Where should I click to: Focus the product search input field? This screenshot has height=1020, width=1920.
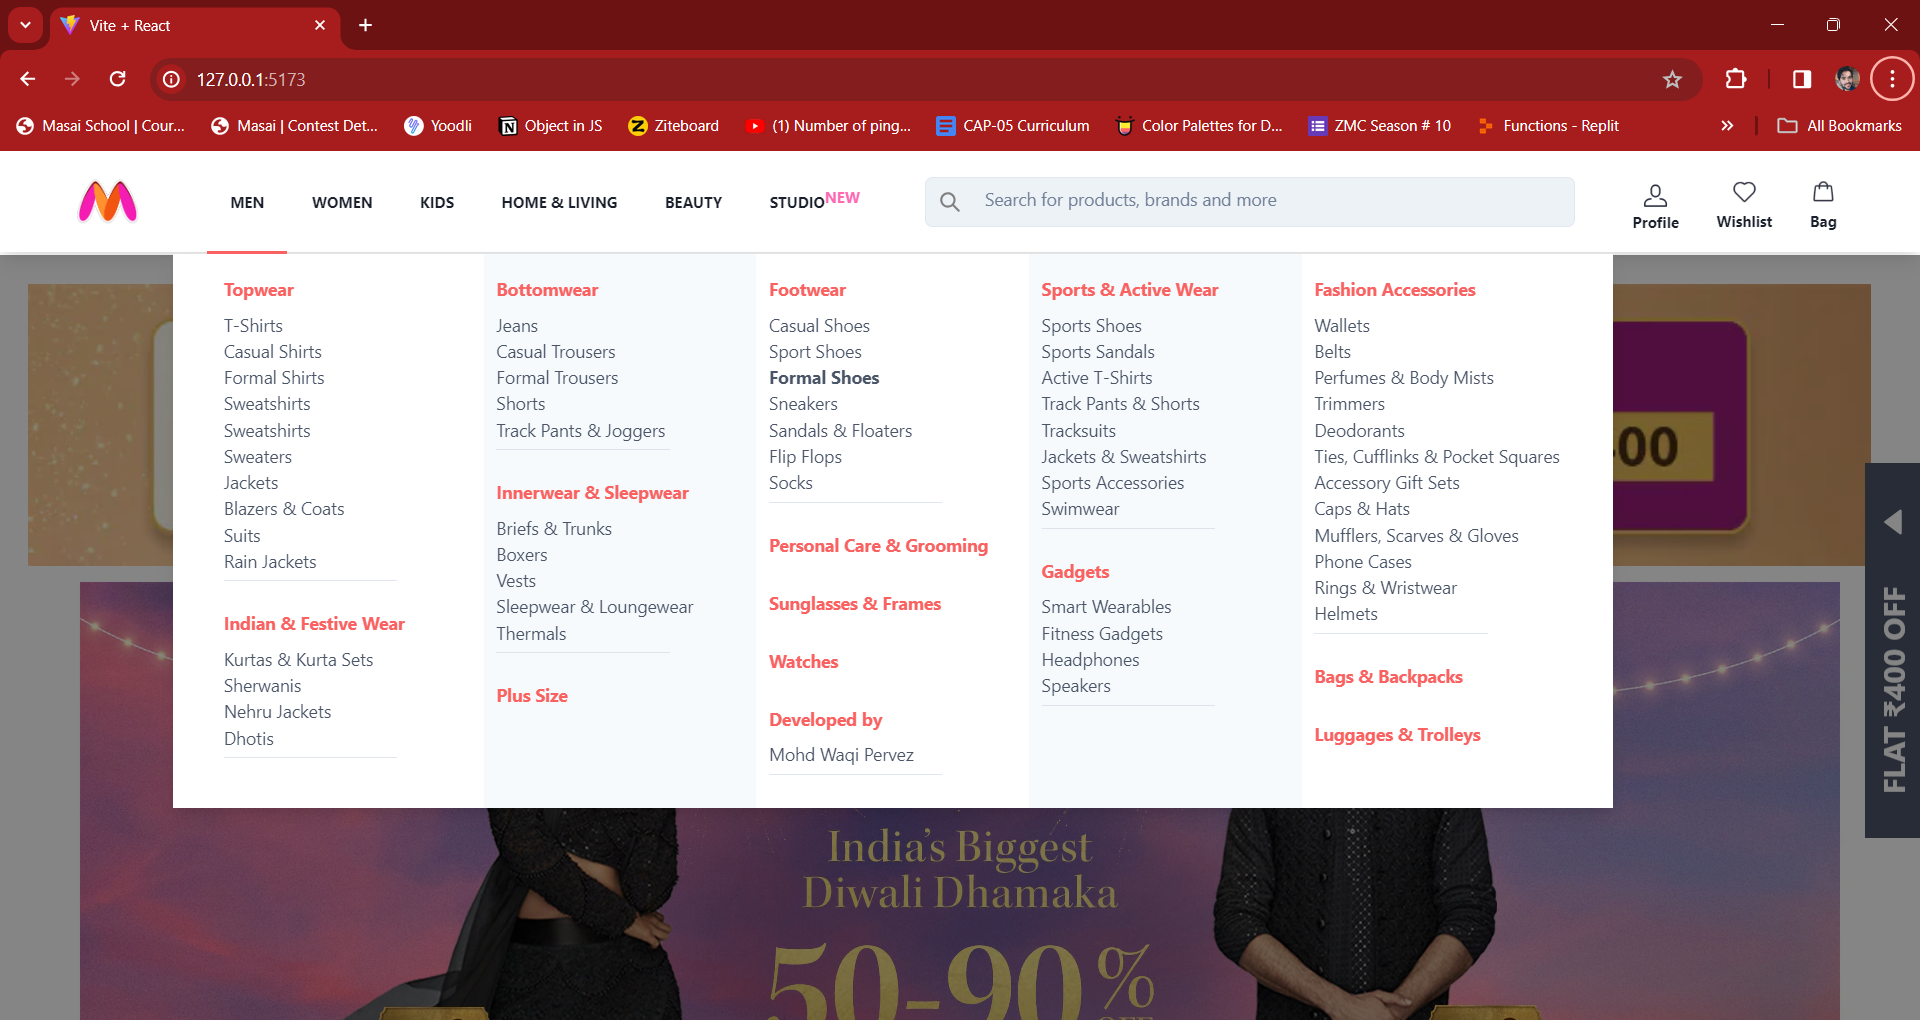[1249, 201]
